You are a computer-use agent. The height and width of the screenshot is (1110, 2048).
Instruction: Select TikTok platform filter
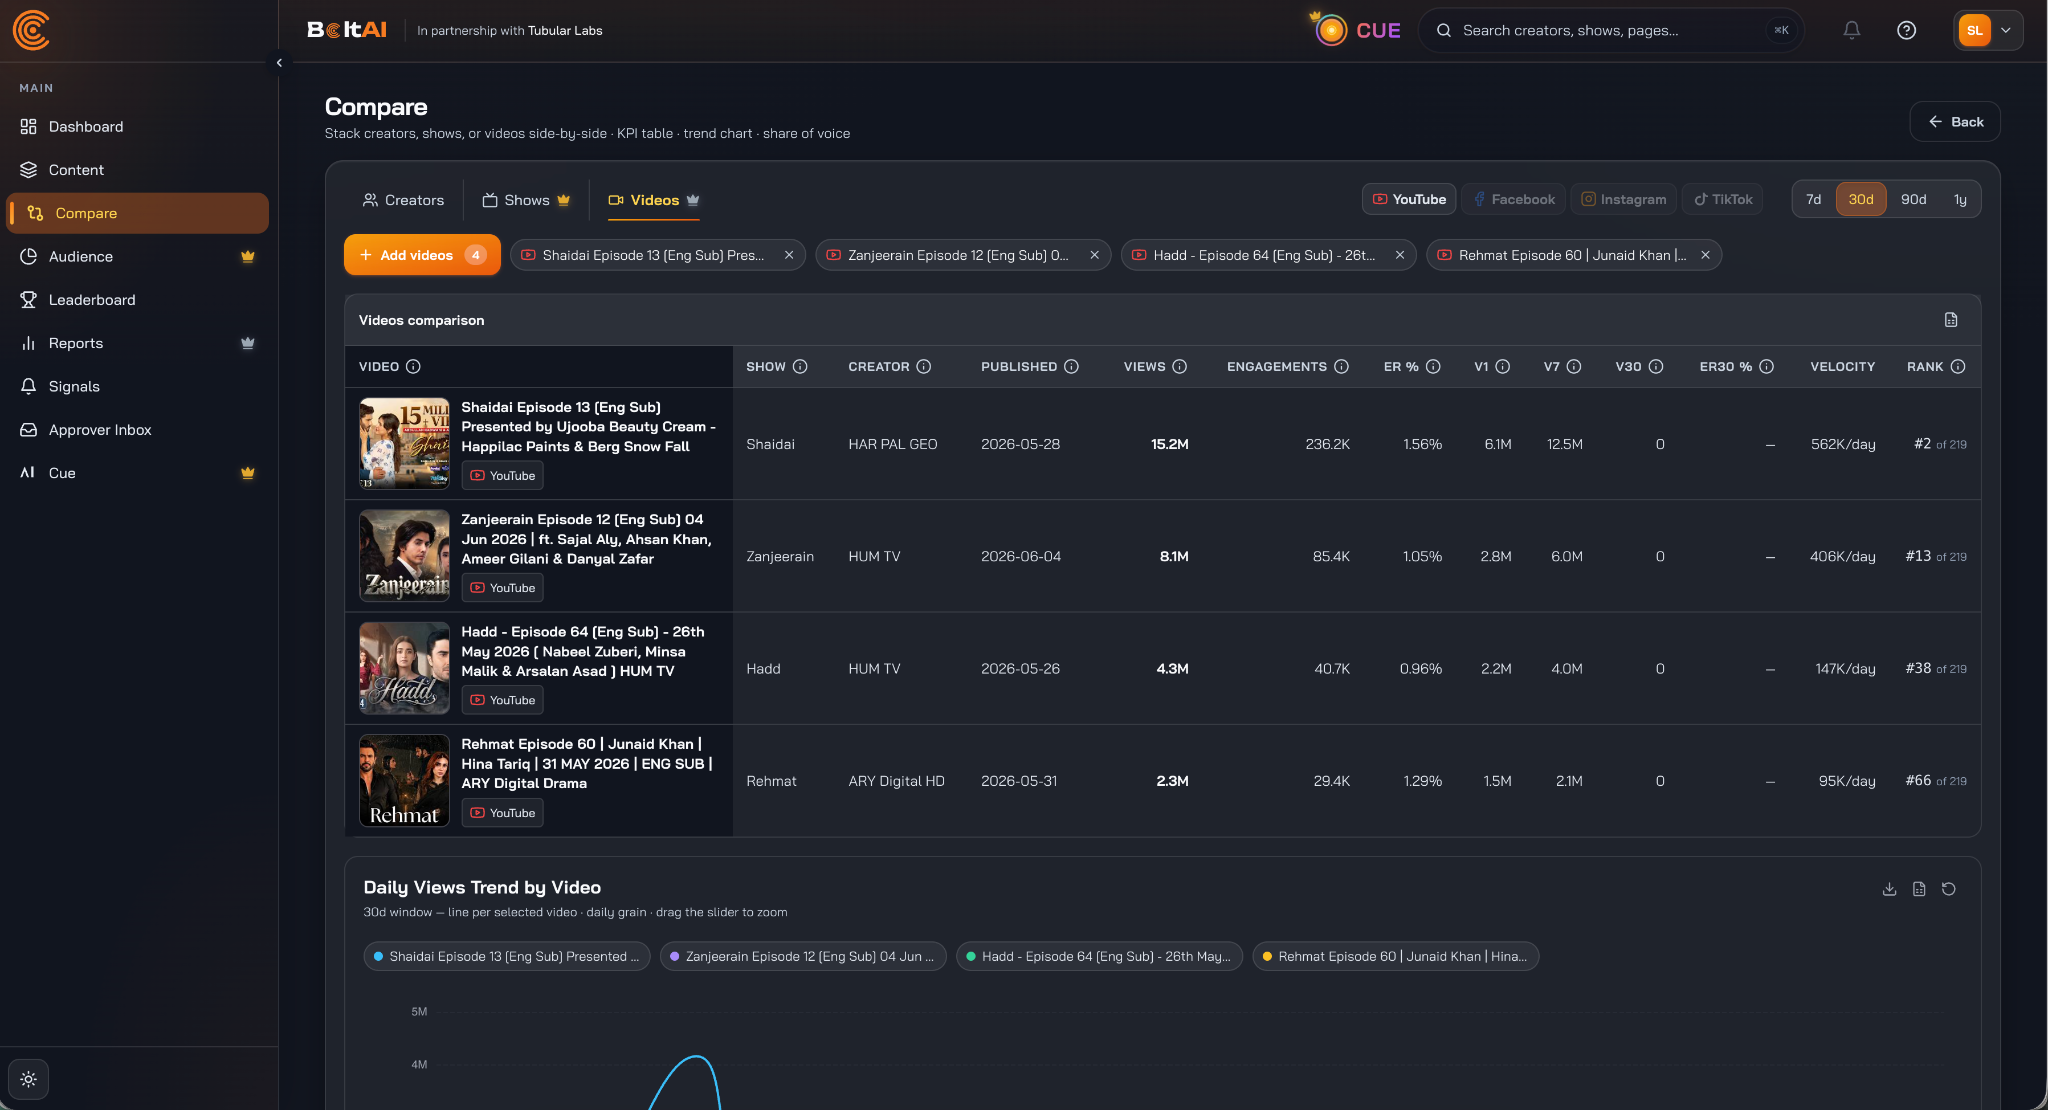tap(1723, 199)
